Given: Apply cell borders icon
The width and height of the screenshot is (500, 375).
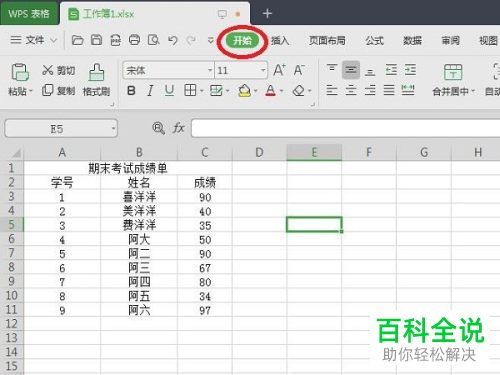Looking at the screenshot, I should [x=190, y=90].
